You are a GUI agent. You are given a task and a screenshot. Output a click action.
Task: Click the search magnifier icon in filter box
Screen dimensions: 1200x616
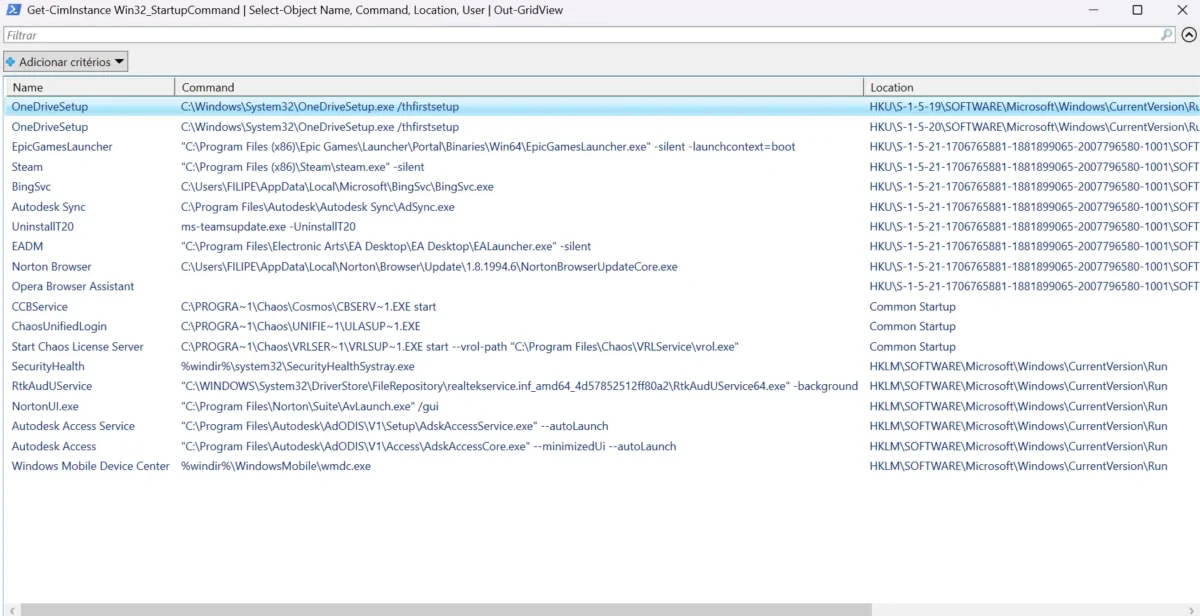click(1166, 35)
